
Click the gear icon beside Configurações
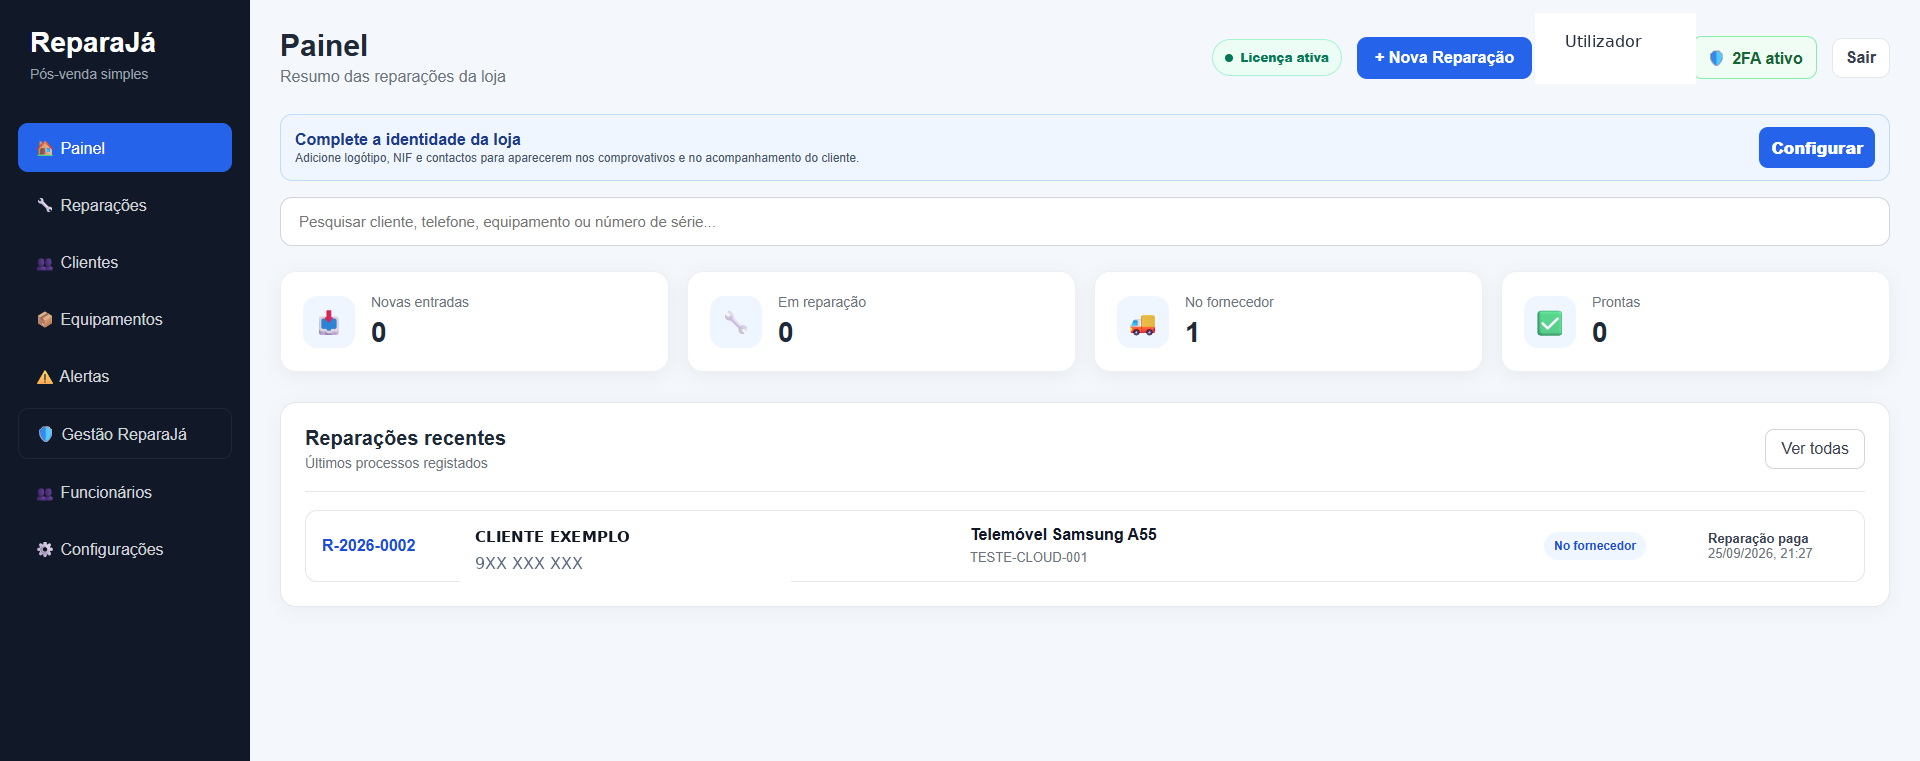pos(45,550)
